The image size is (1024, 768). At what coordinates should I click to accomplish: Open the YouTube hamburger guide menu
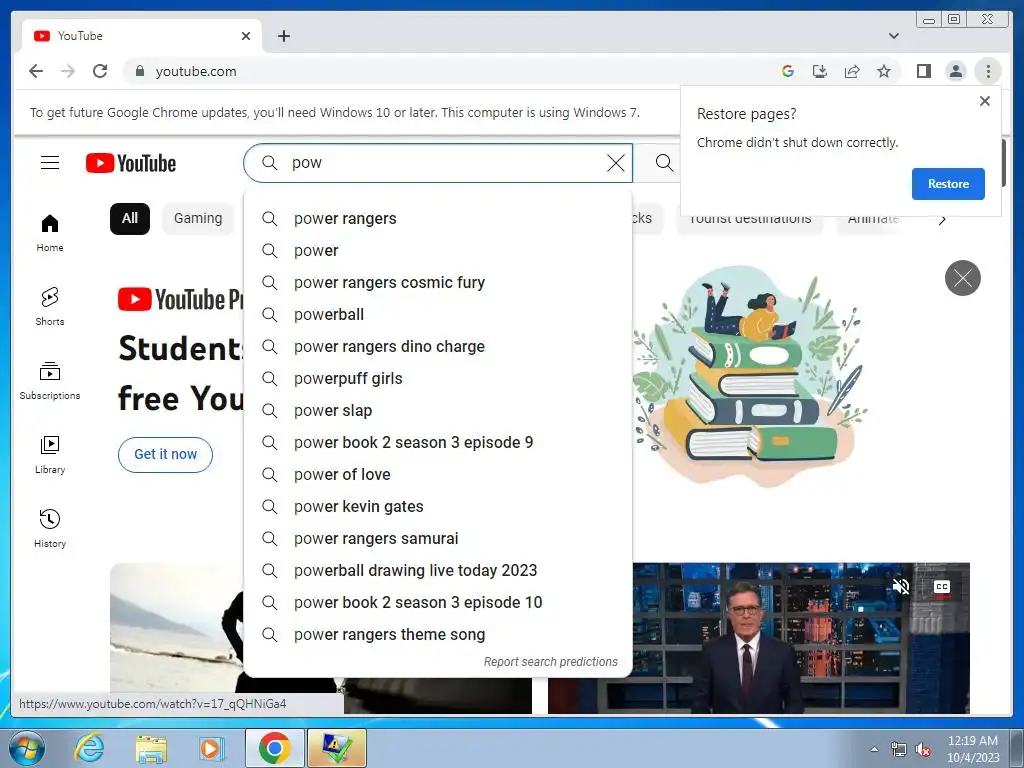[50, 163]
